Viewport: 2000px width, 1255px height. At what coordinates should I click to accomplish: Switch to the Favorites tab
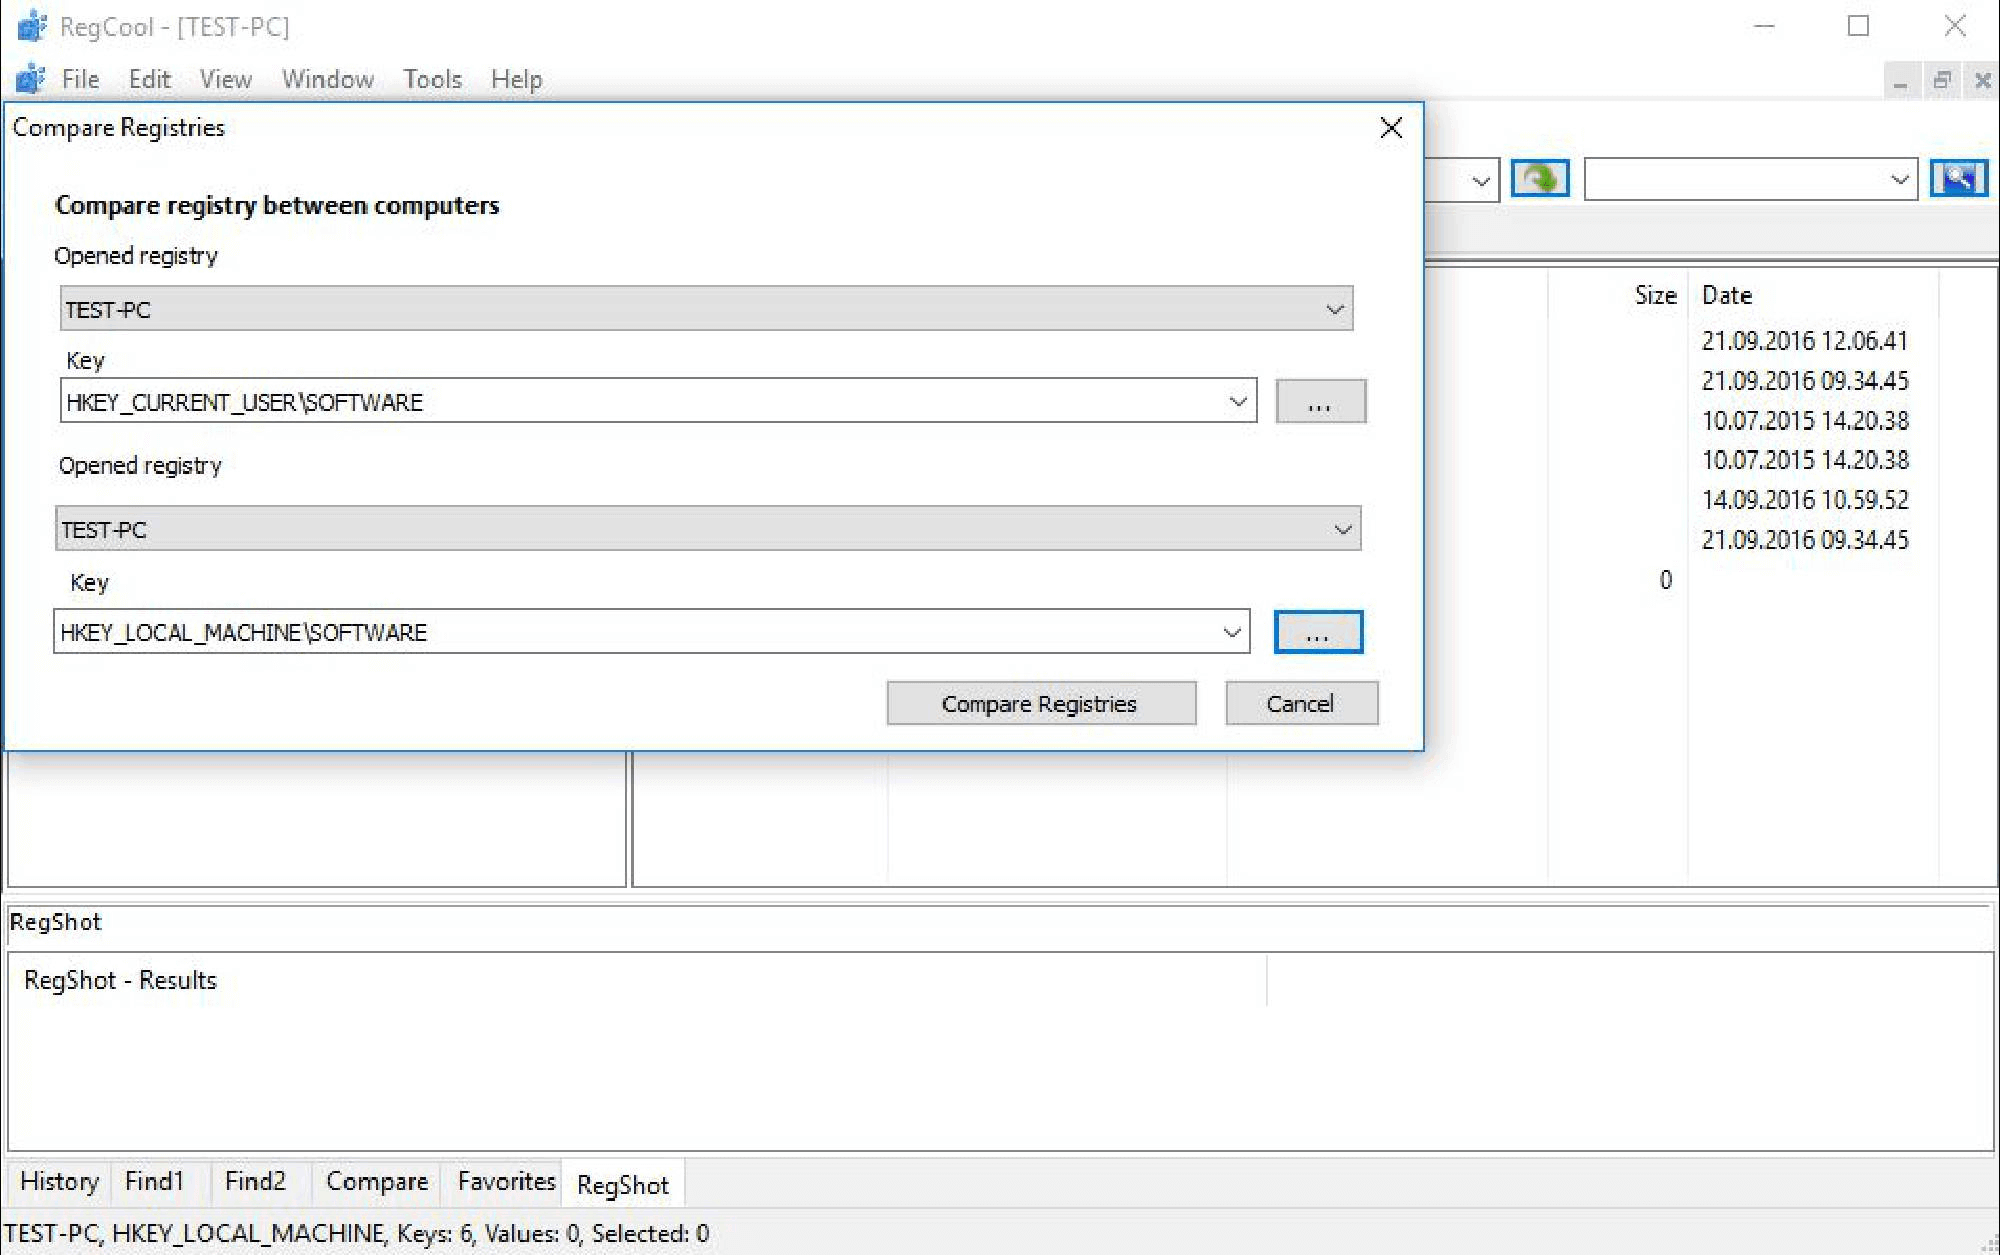click(505, 1181)
